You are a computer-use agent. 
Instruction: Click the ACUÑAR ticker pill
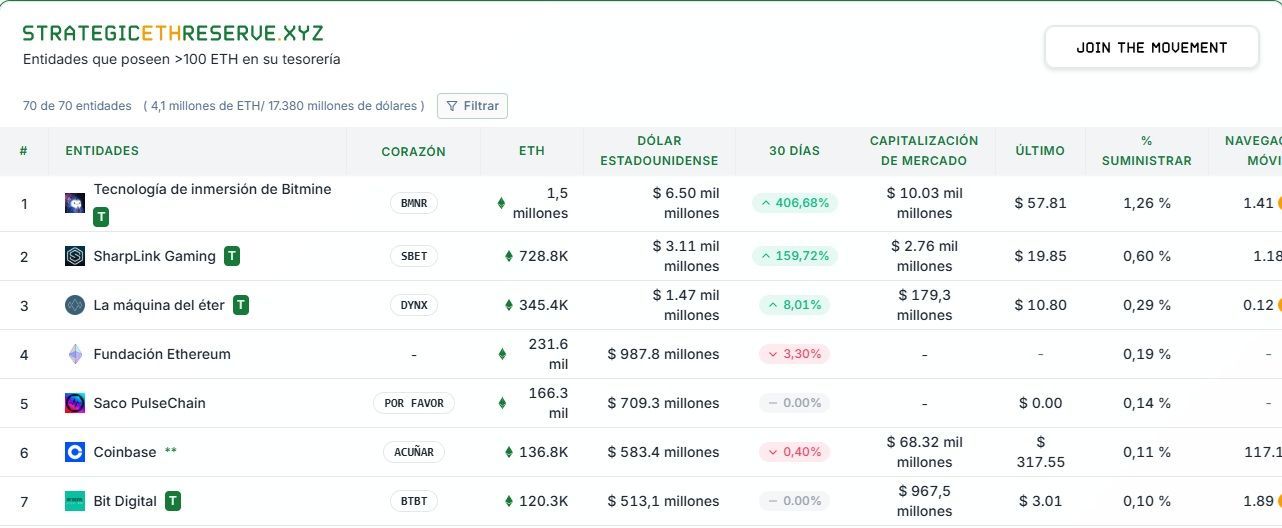click(x=413, y=452)
